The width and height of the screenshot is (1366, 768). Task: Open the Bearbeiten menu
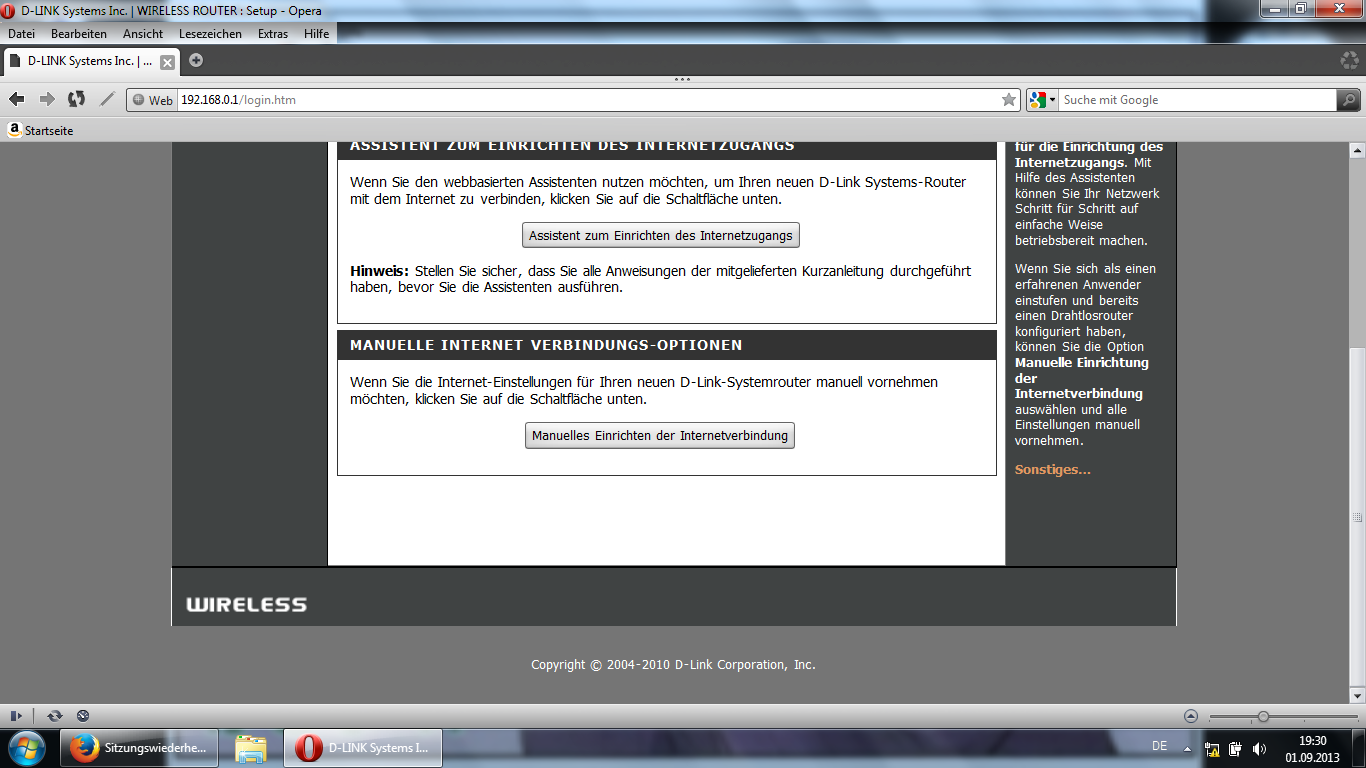[x=79, y=34]
